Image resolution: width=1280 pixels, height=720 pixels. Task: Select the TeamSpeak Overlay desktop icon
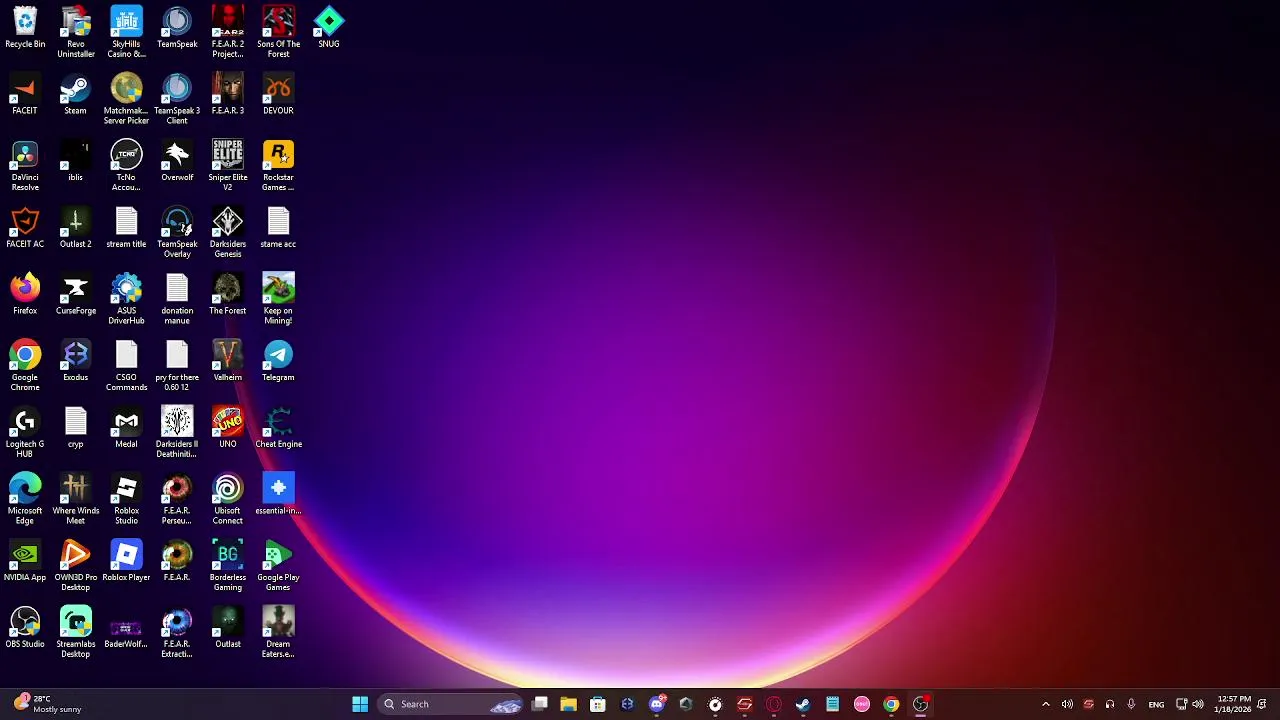pos(177,233)
